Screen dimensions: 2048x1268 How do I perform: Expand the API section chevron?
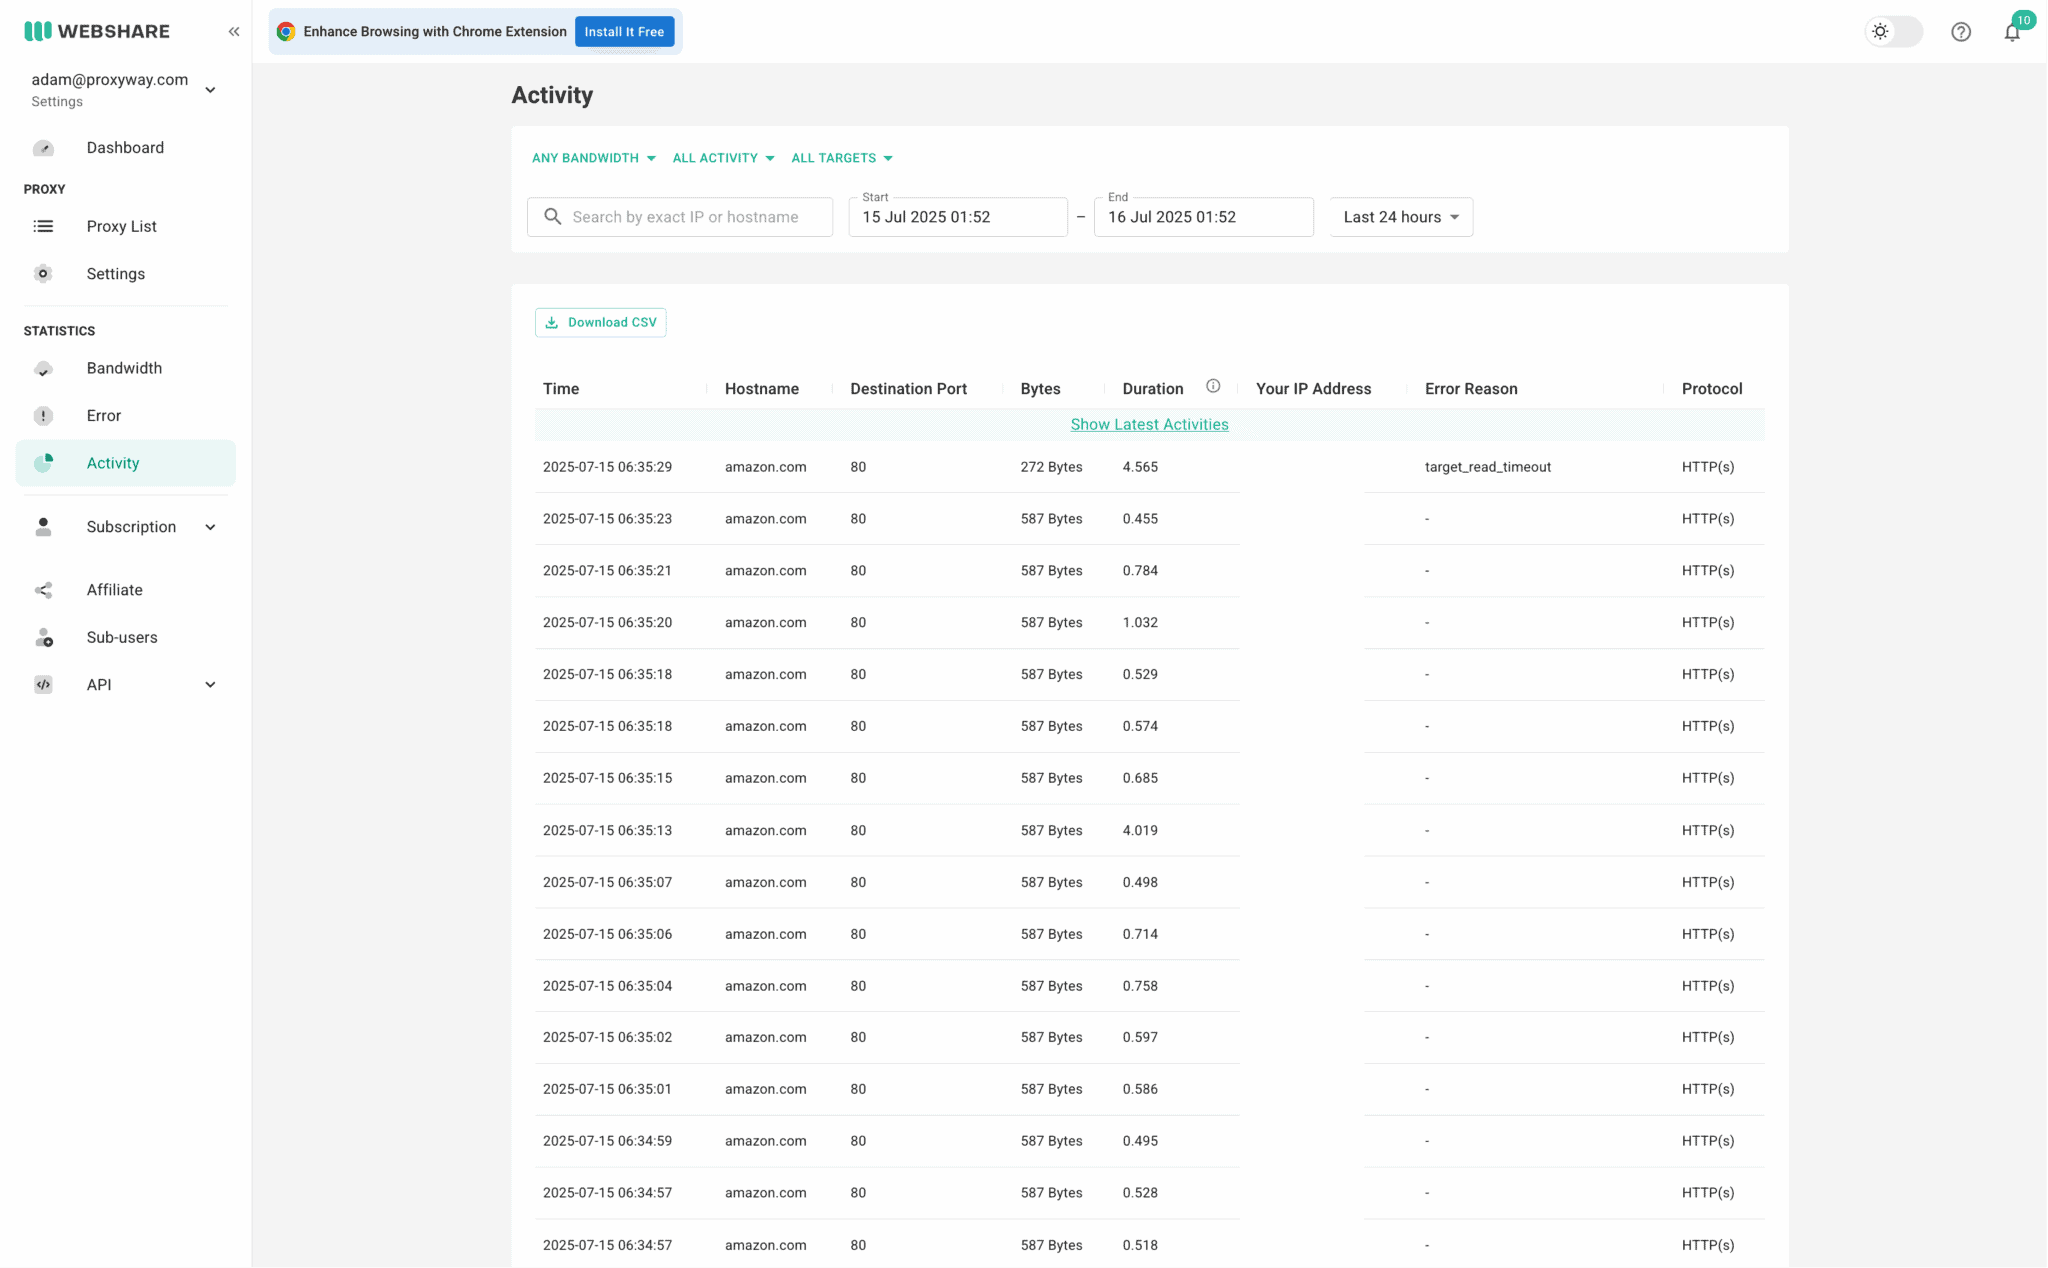tap(210, 684)
